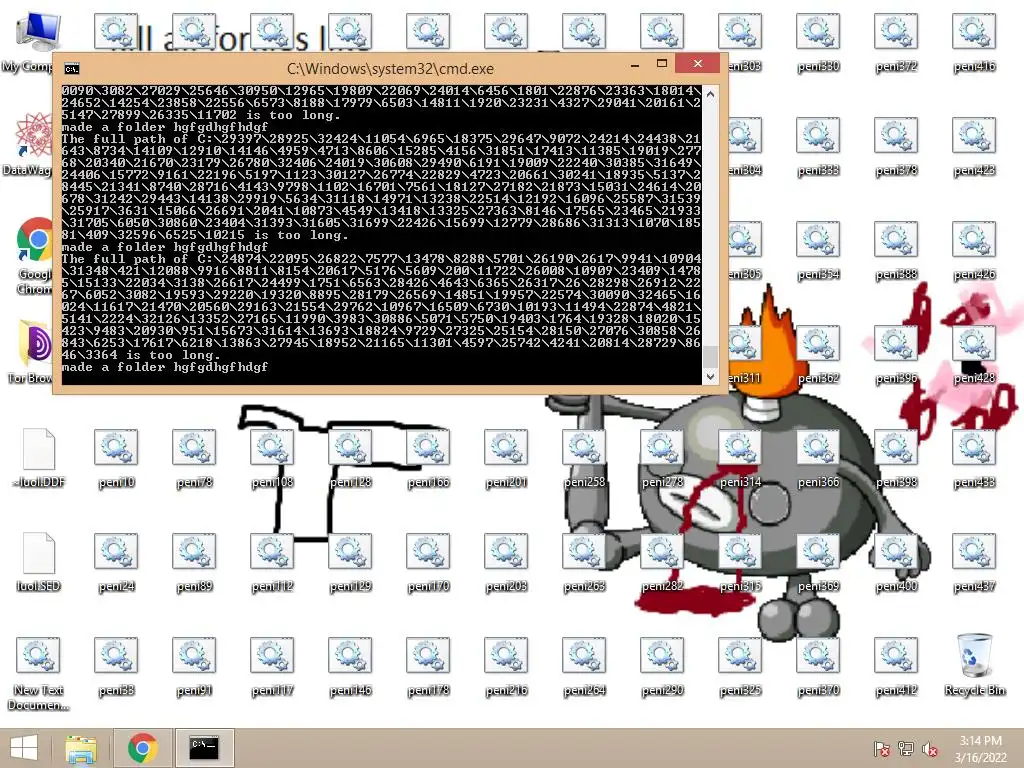Image resolution: width=1024 pixels, height=768 pixels.
Task: Select the peni129 file icon
Action: click(x=350, y=562)
